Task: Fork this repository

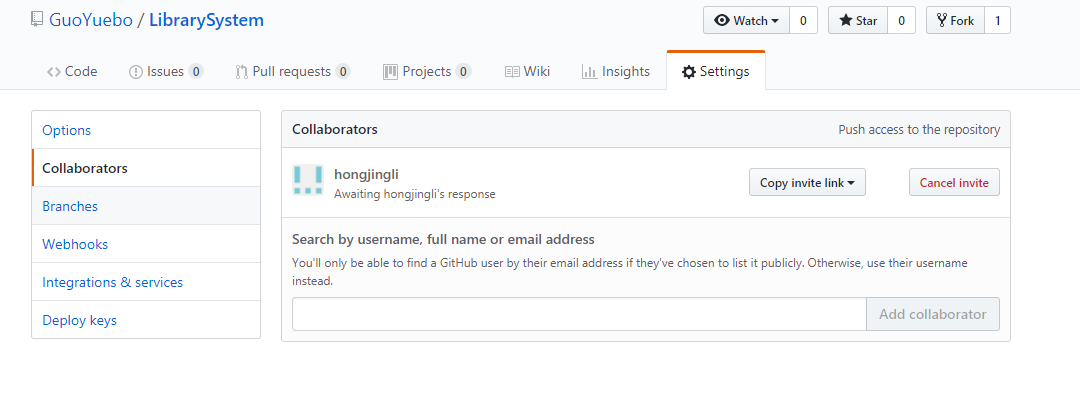Action: (955, 21)
